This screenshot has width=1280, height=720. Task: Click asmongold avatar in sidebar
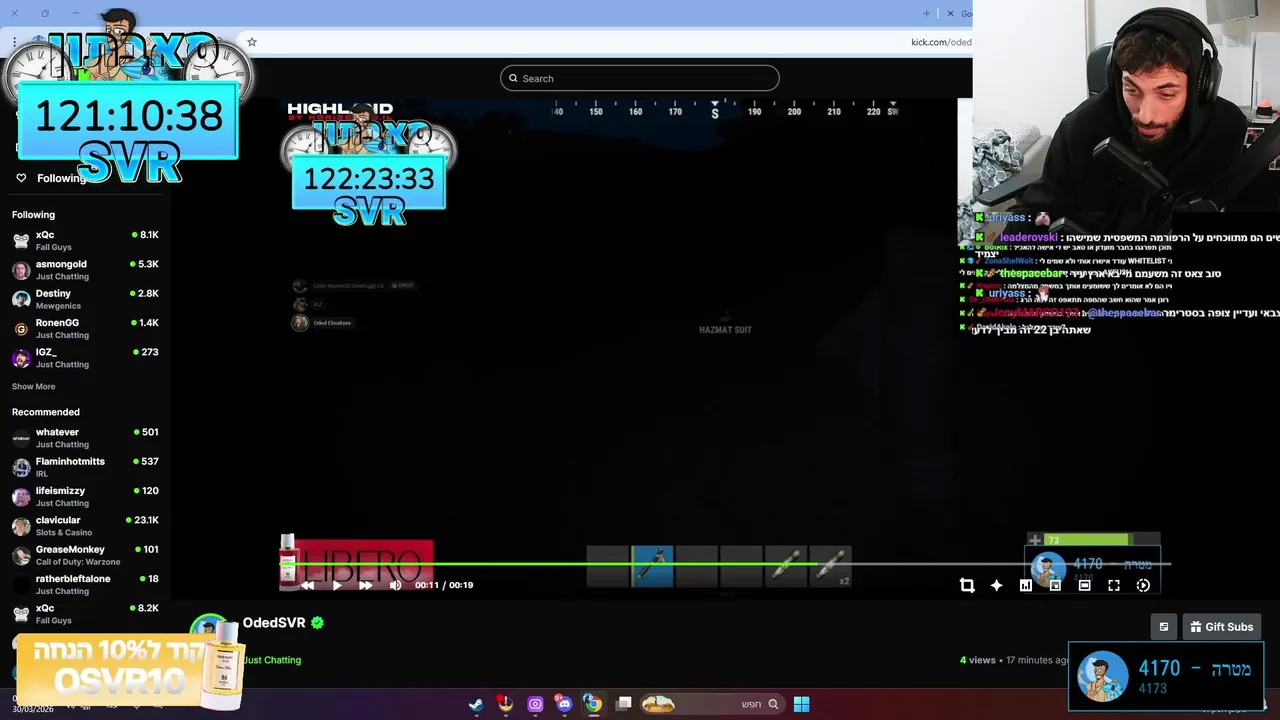tap(21, 270)
